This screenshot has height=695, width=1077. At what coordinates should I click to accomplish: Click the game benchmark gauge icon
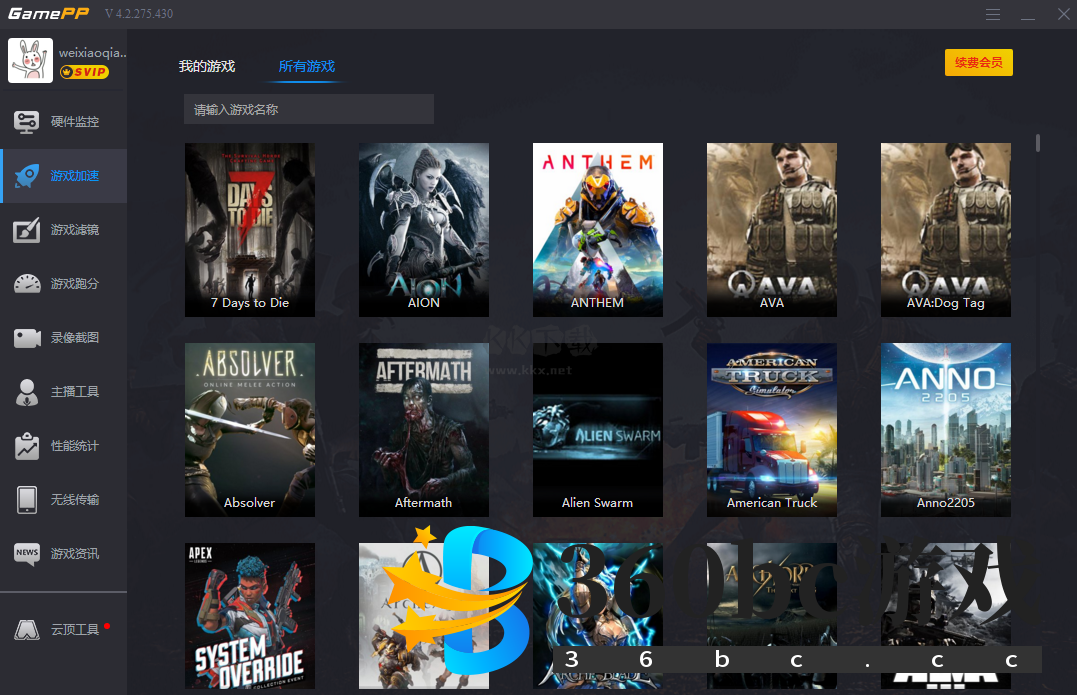(27, 284)
